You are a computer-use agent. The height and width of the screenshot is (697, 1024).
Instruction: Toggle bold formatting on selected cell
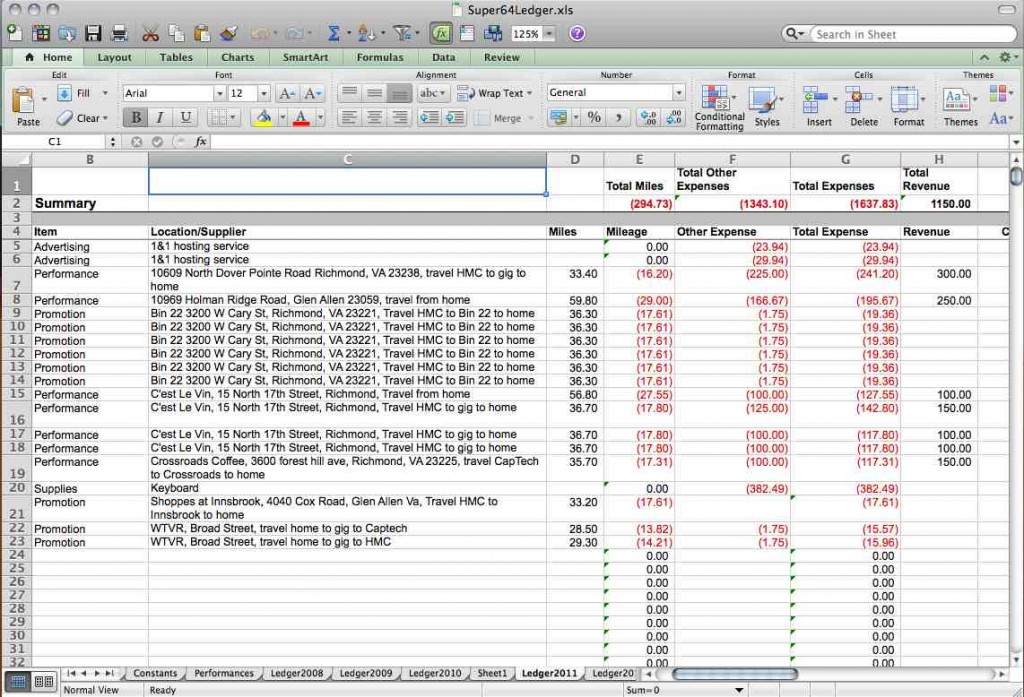(x=134, y=117)
